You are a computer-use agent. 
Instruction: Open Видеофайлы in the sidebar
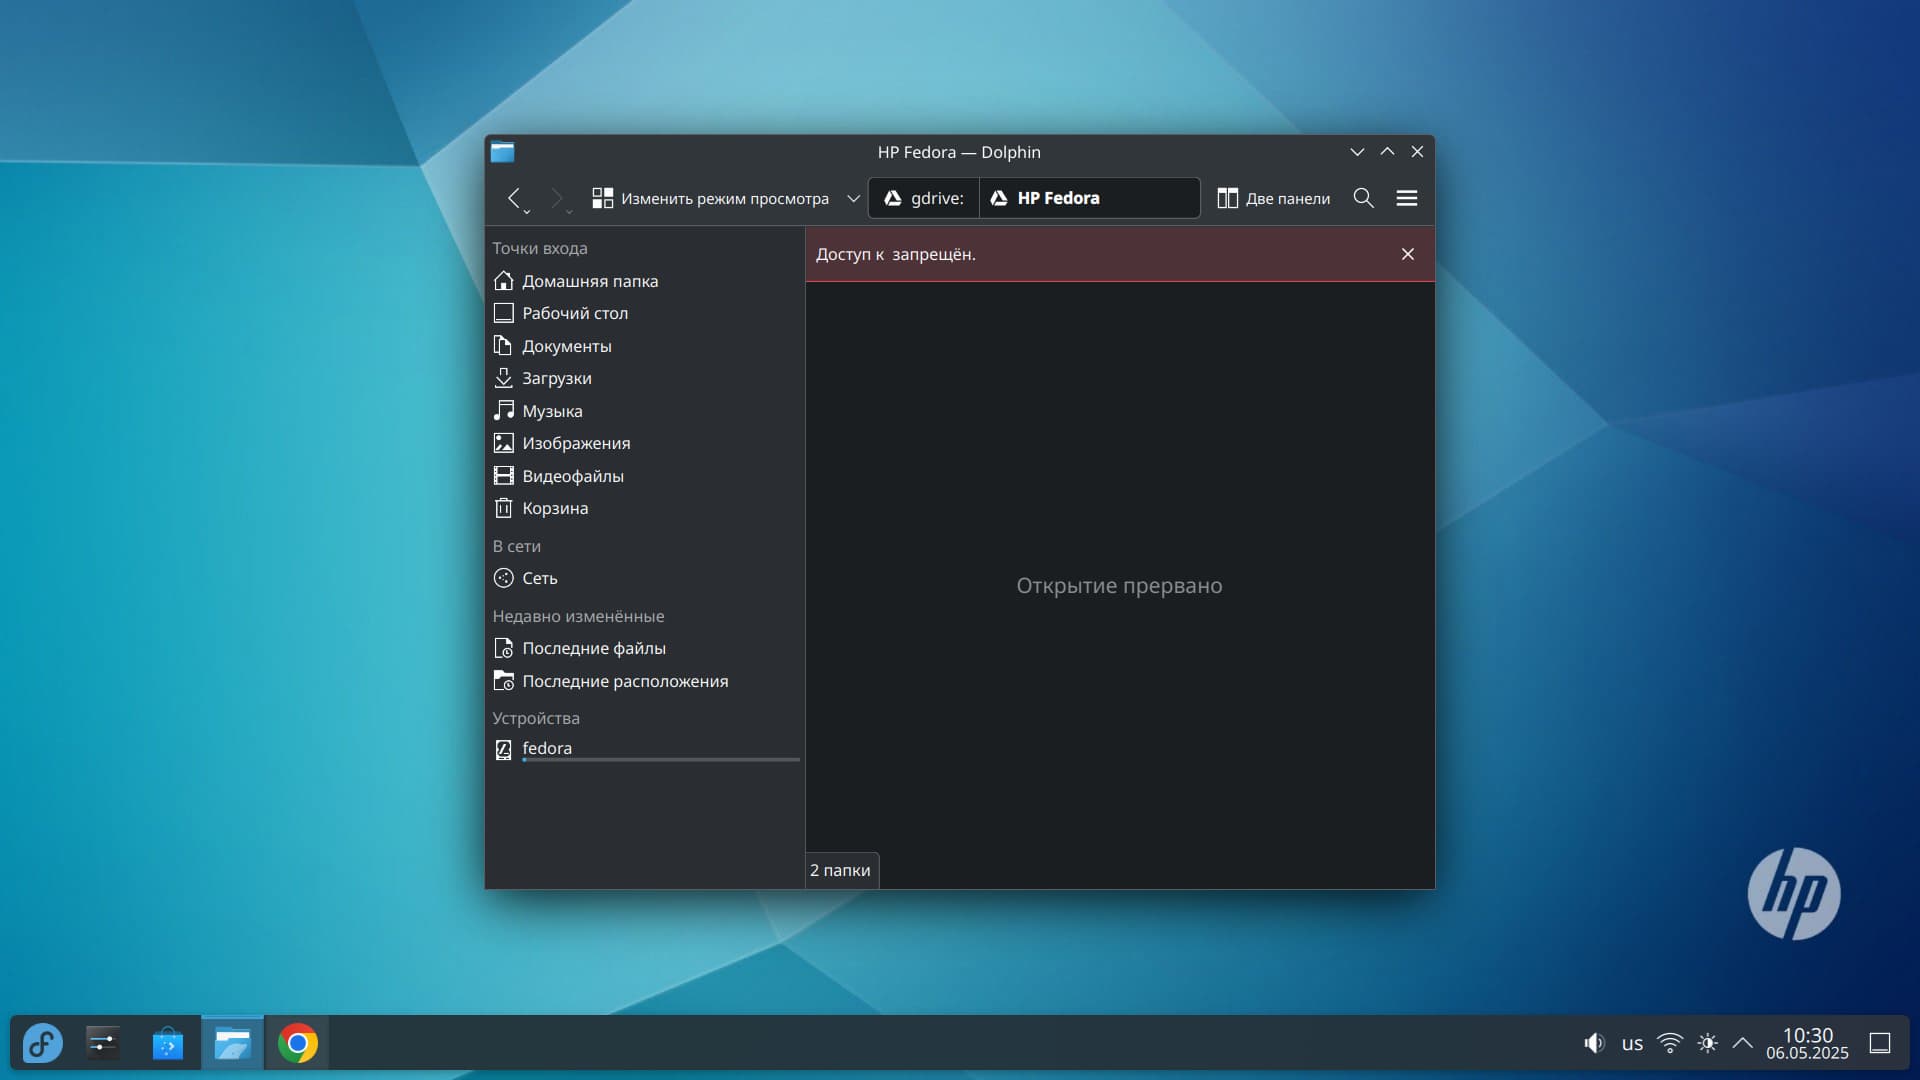(x=645, y=476)
